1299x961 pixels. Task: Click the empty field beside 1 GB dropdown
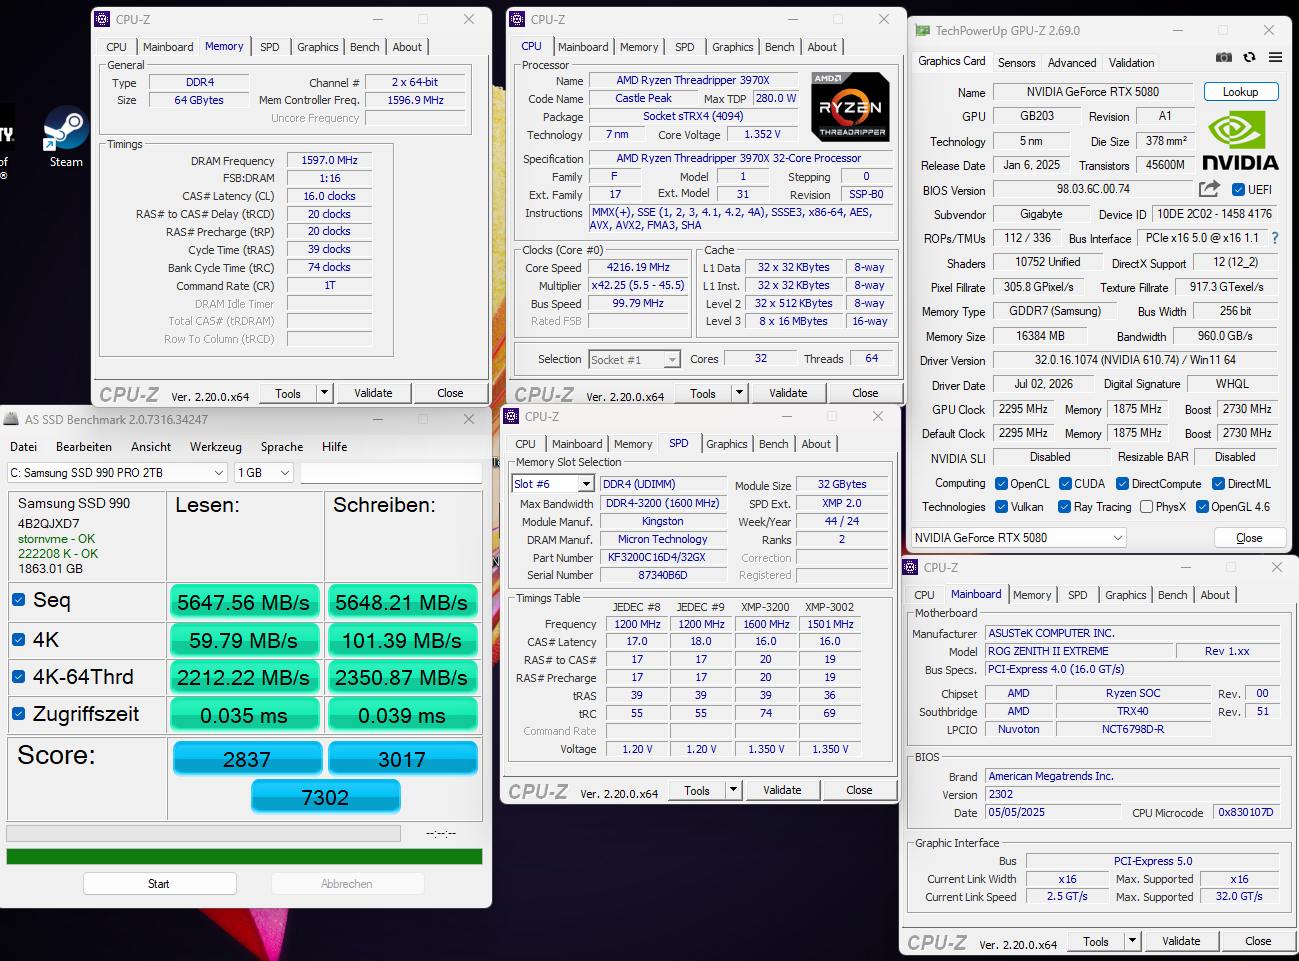[x=391, y=472]
